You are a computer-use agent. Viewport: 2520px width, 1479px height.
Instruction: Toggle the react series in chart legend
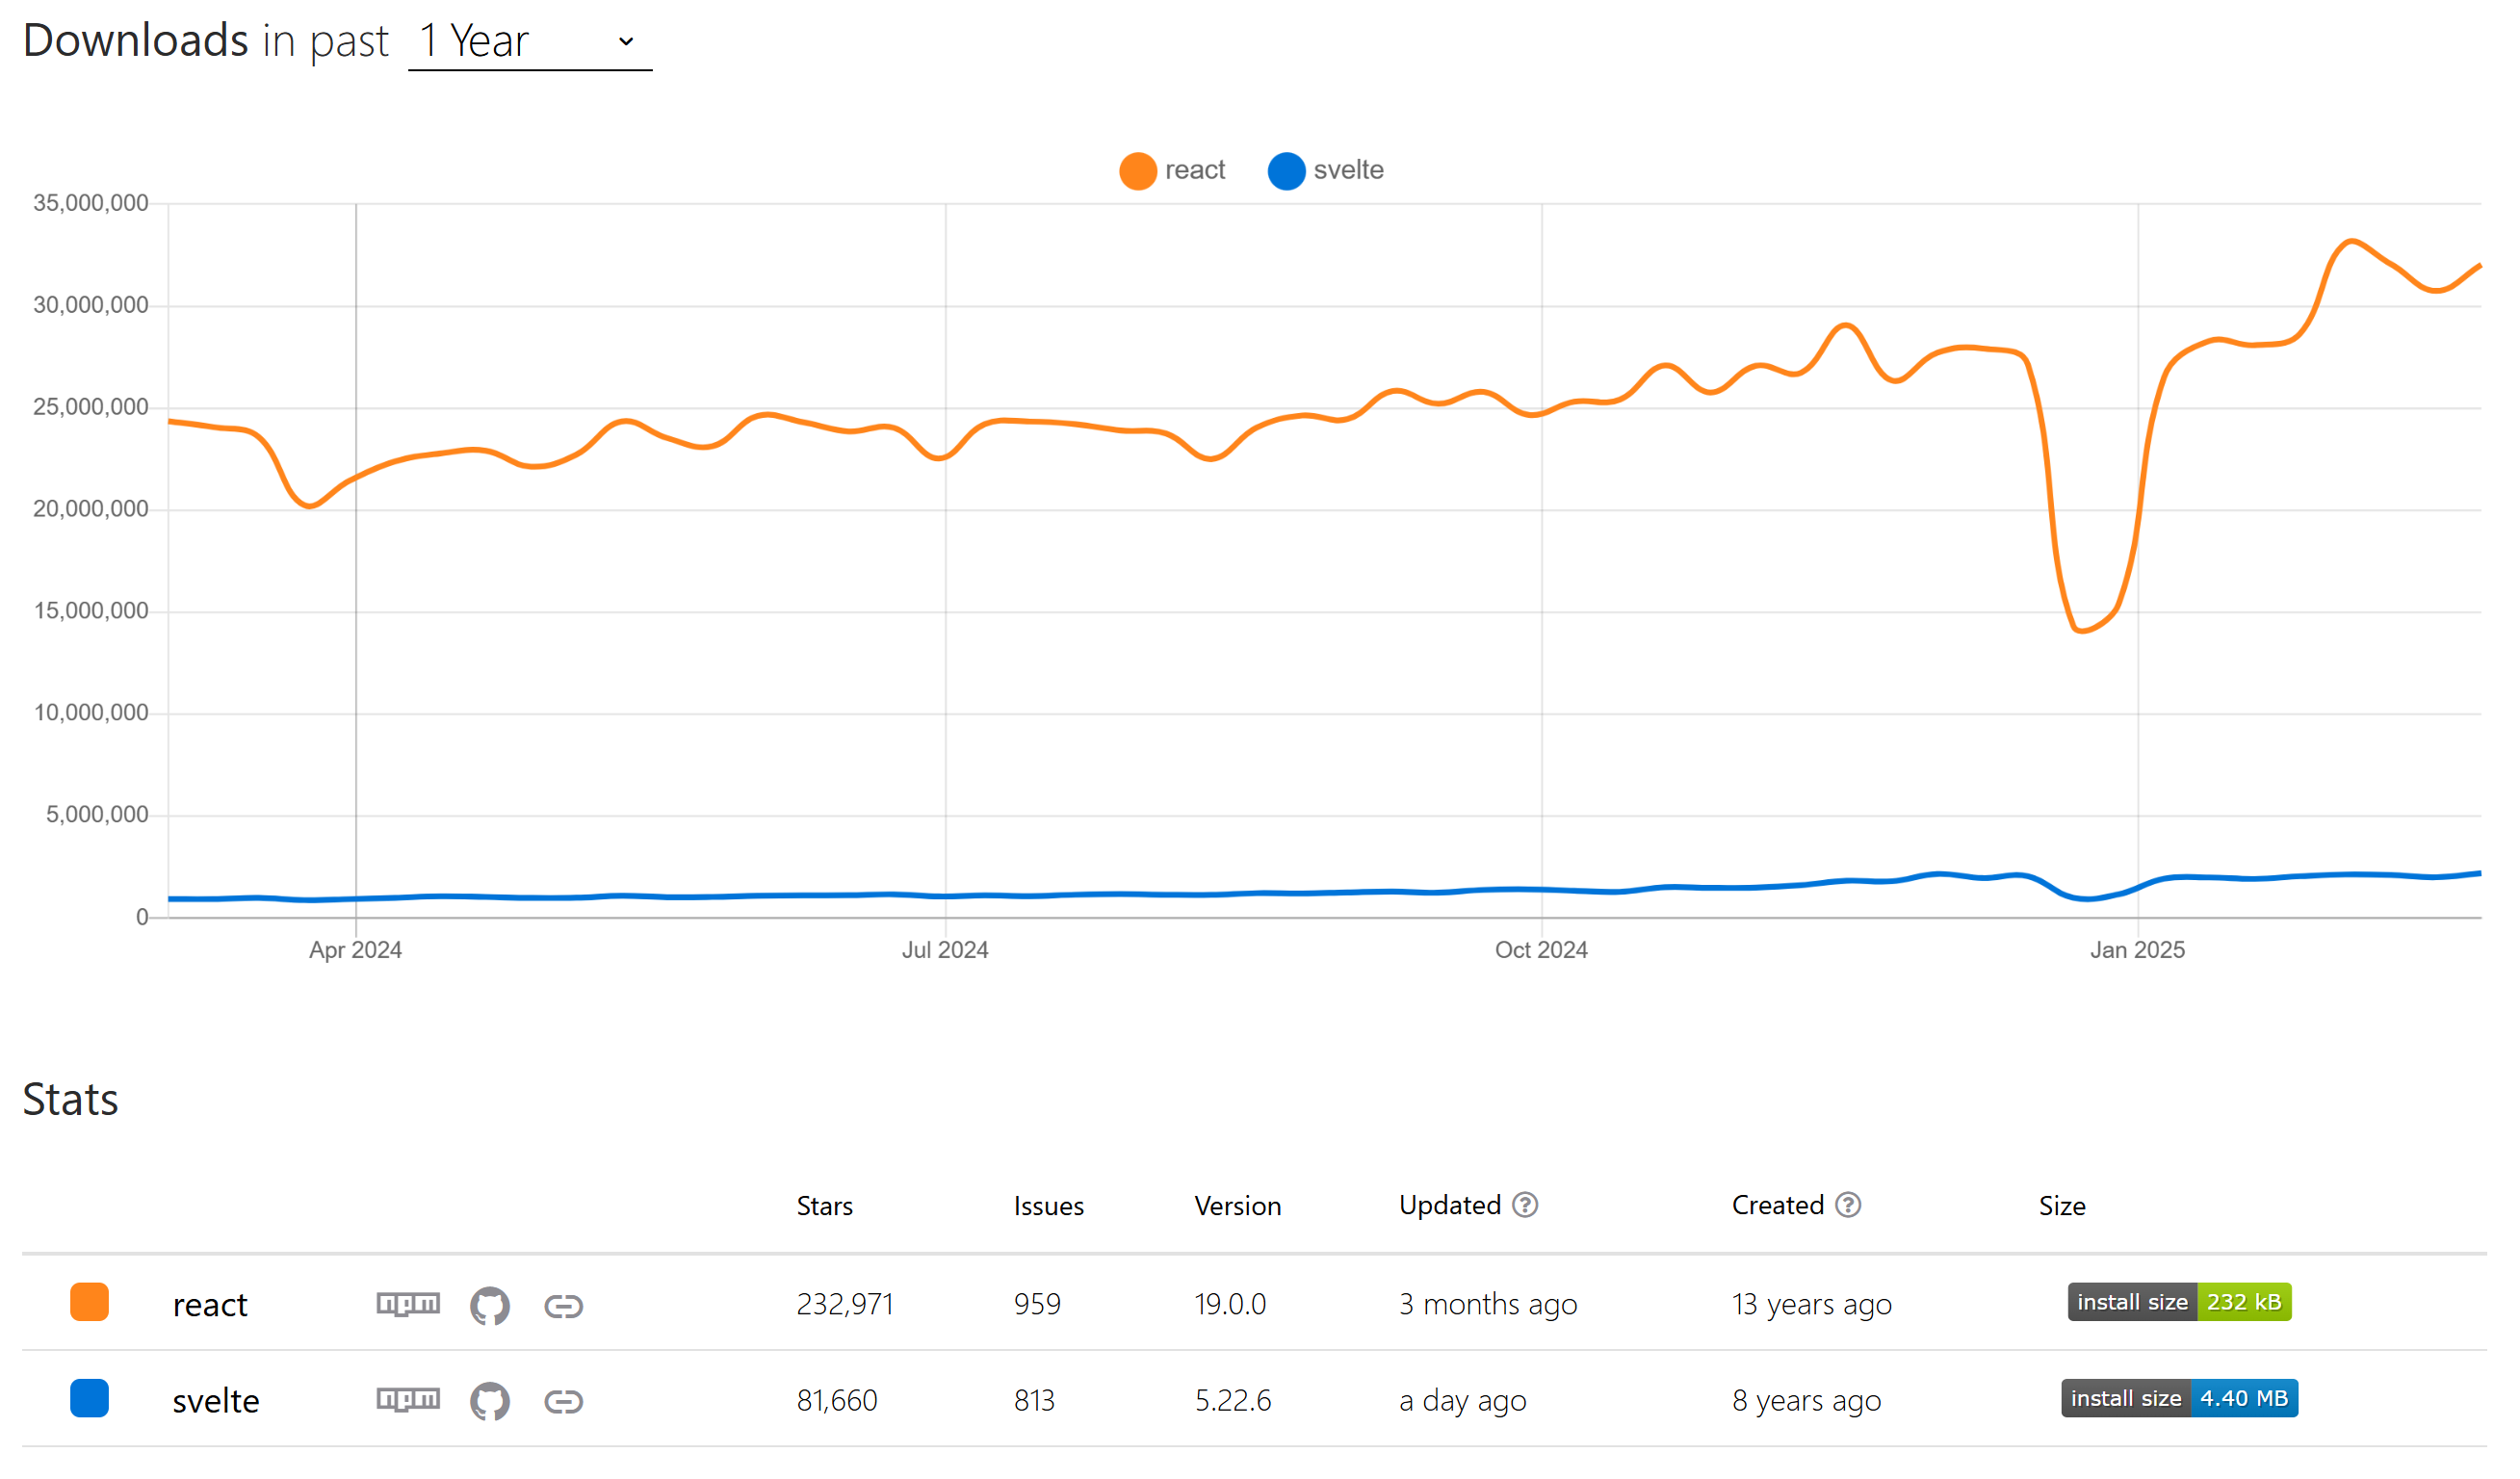click(1172, 171)
